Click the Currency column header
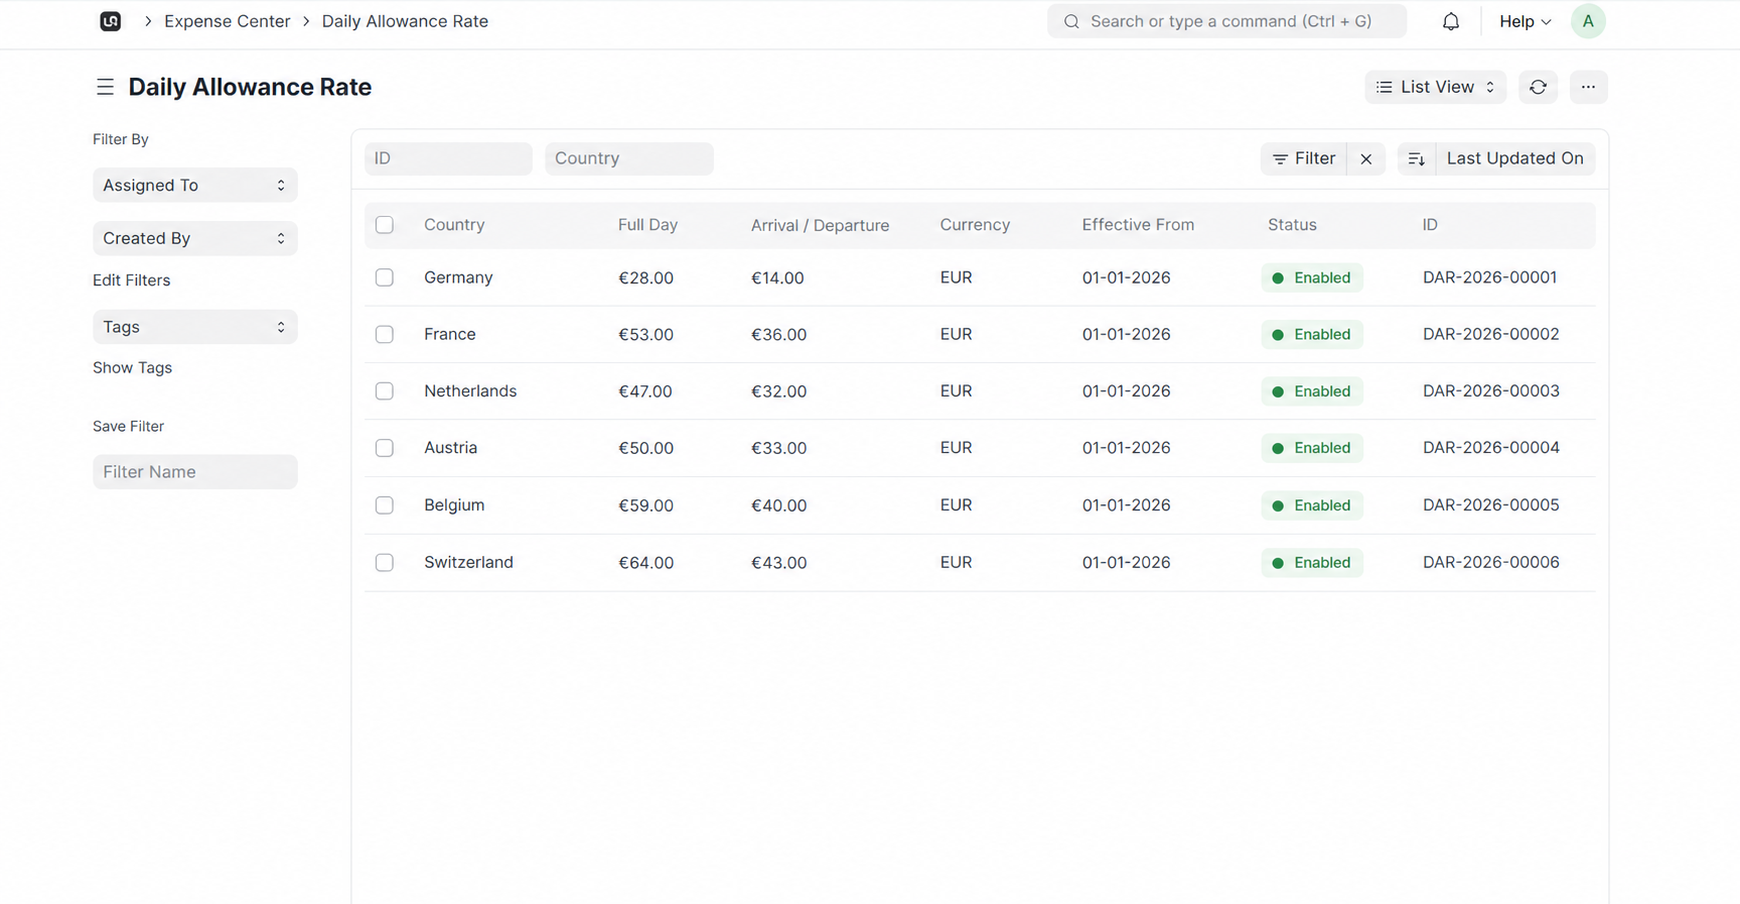This screenshot has width=1740, height=904. 975,225
